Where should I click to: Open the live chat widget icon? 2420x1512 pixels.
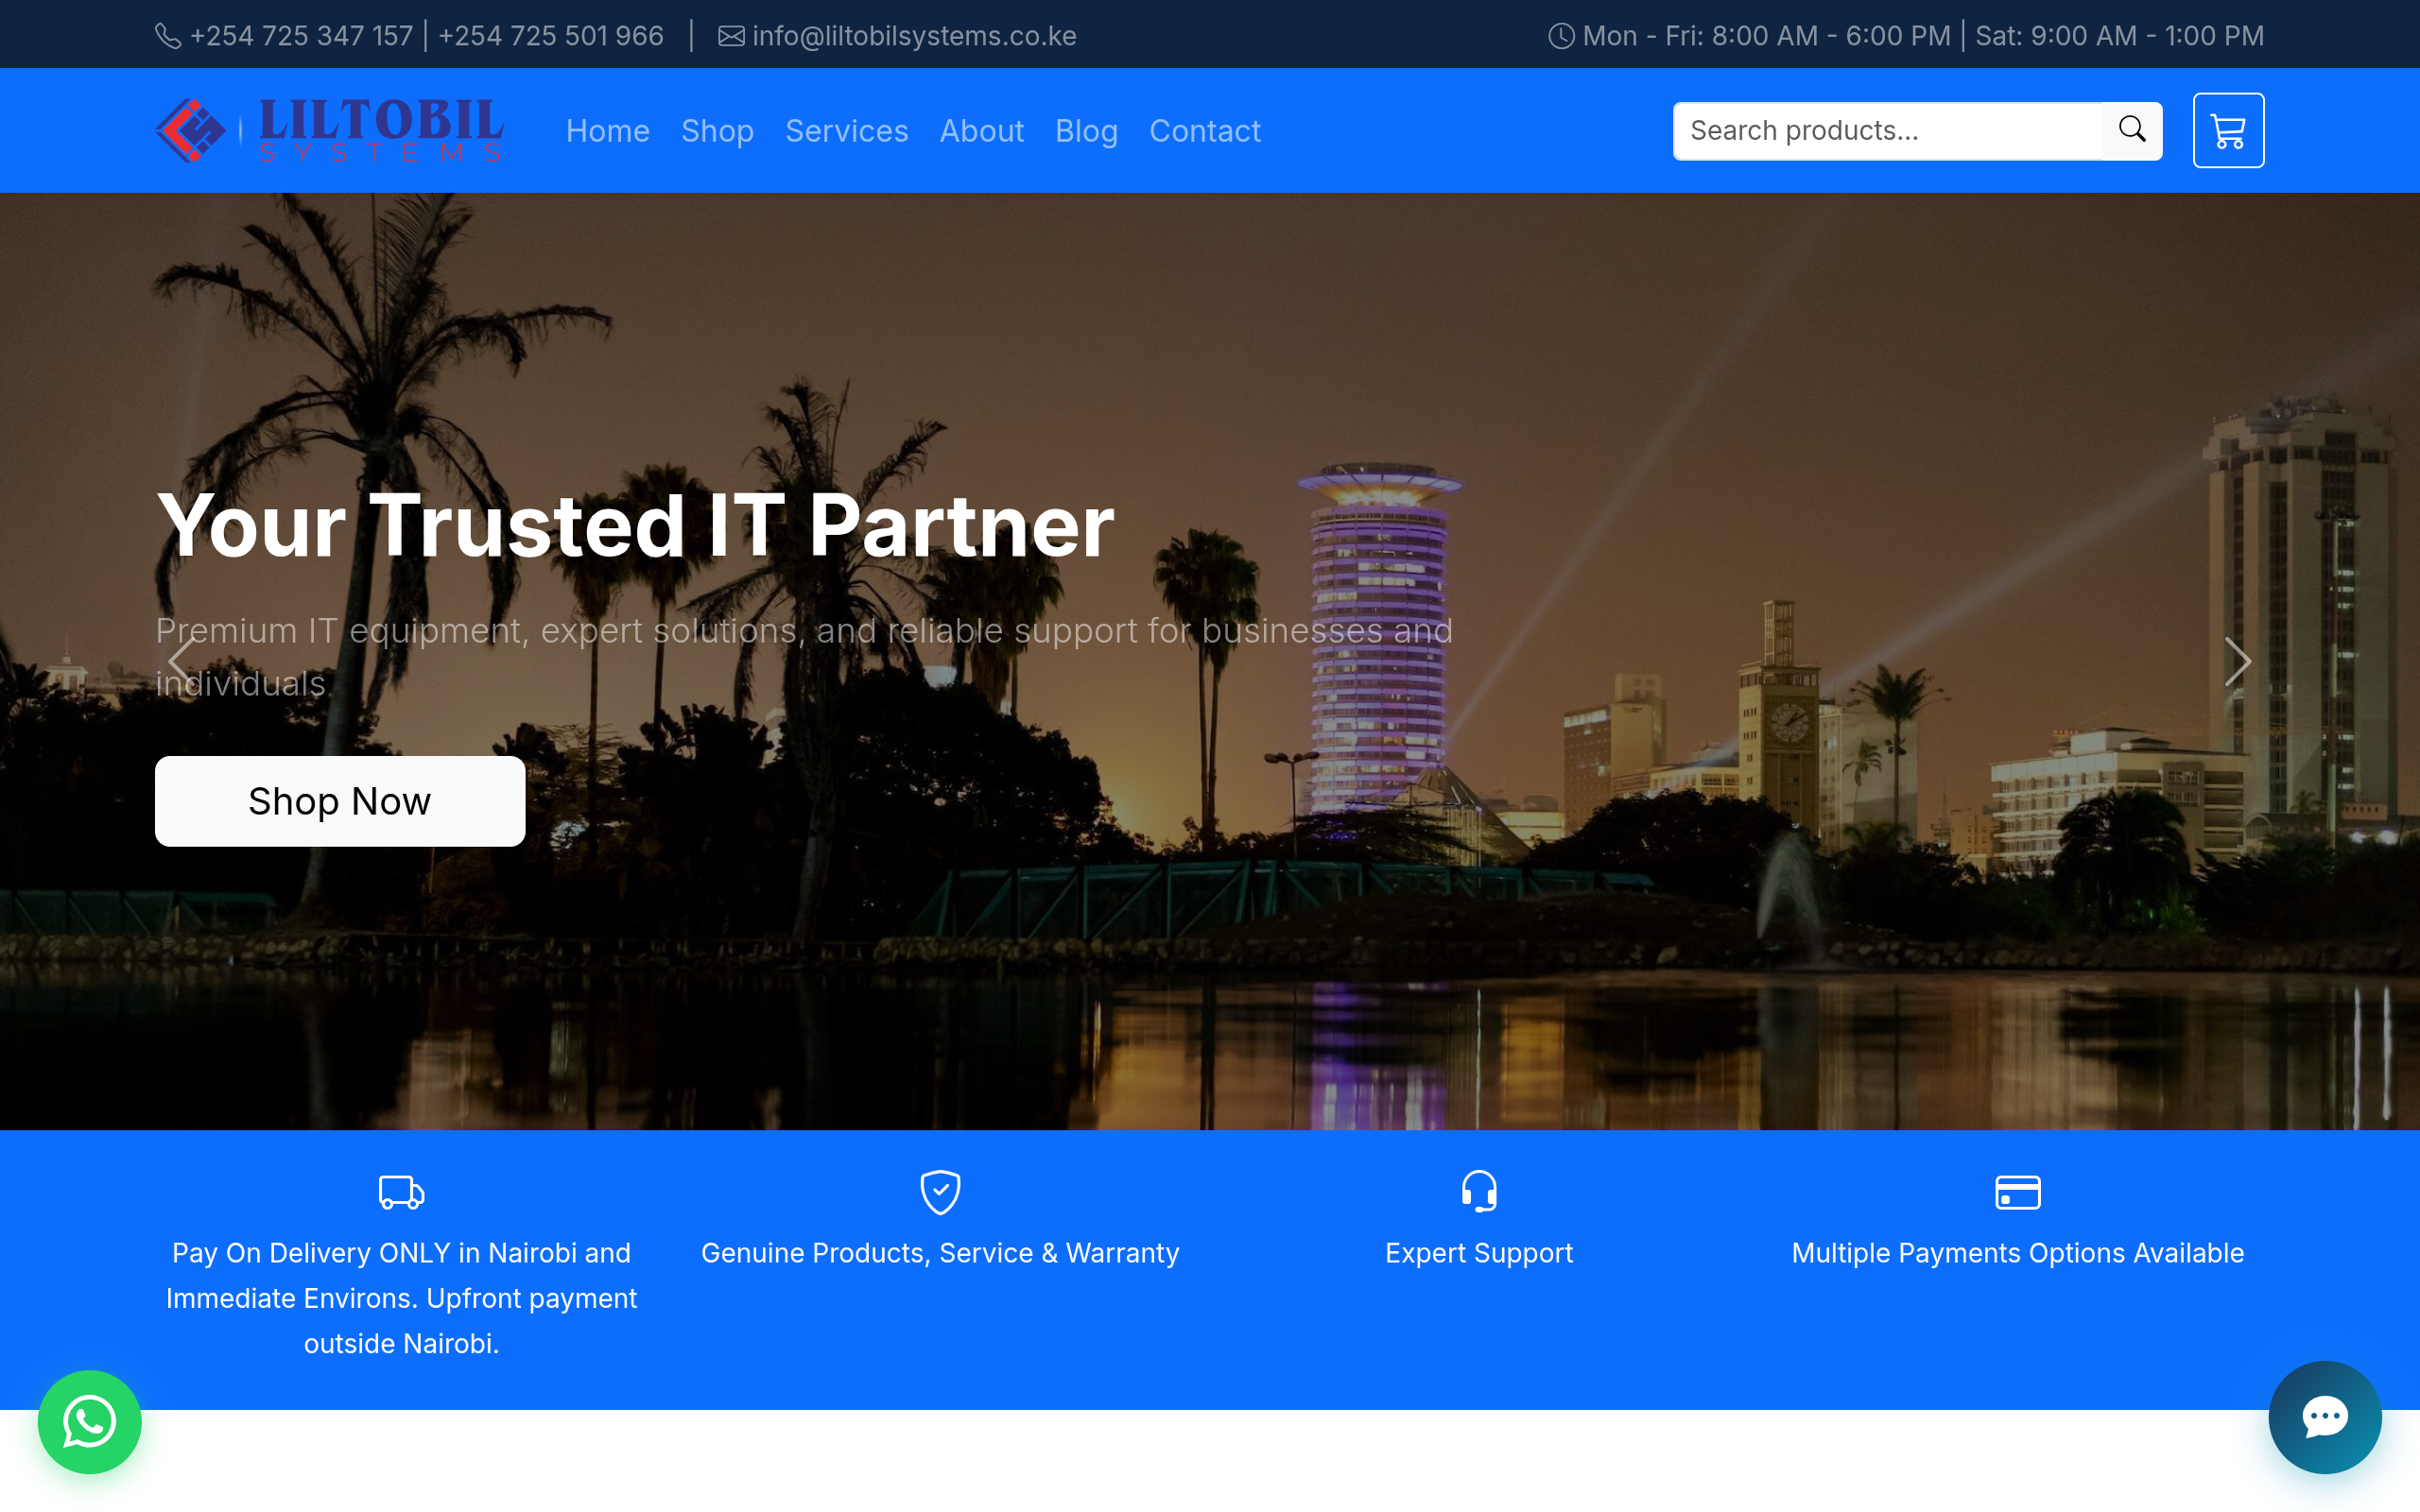point(2325,1416)
